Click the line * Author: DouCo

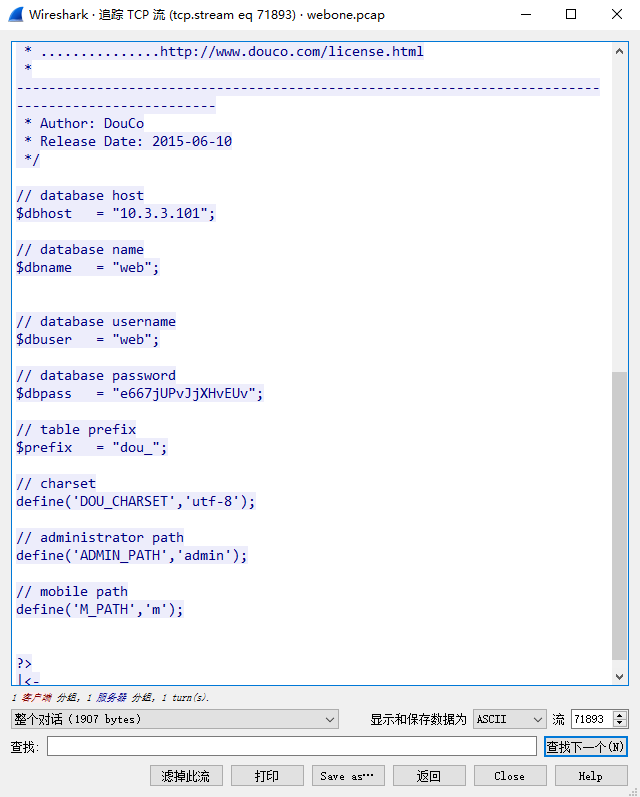point(84,123)
